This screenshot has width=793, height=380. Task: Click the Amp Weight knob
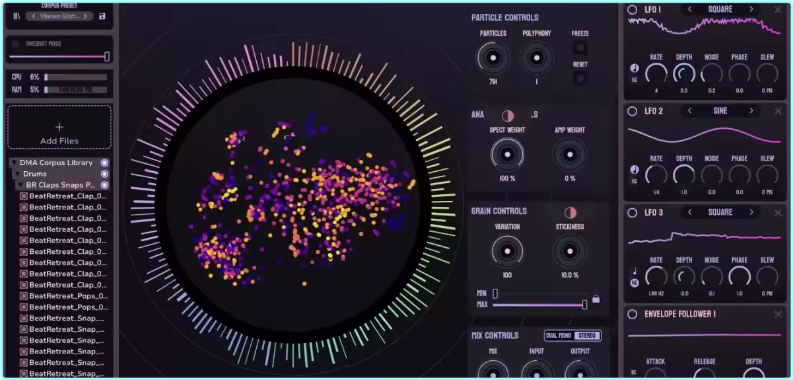pos(569,154)
